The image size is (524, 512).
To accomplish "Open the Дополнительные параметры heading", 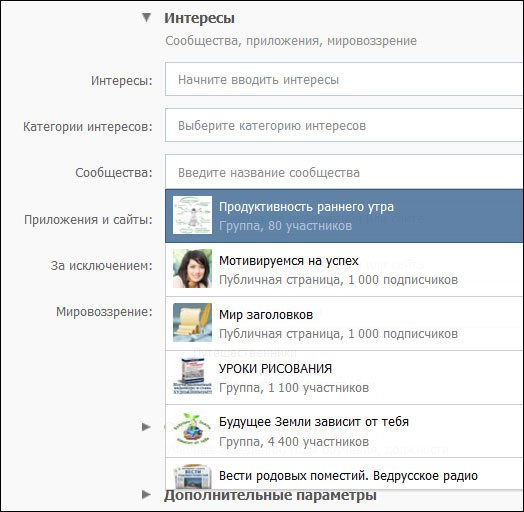I will click(x=270, y=495).
